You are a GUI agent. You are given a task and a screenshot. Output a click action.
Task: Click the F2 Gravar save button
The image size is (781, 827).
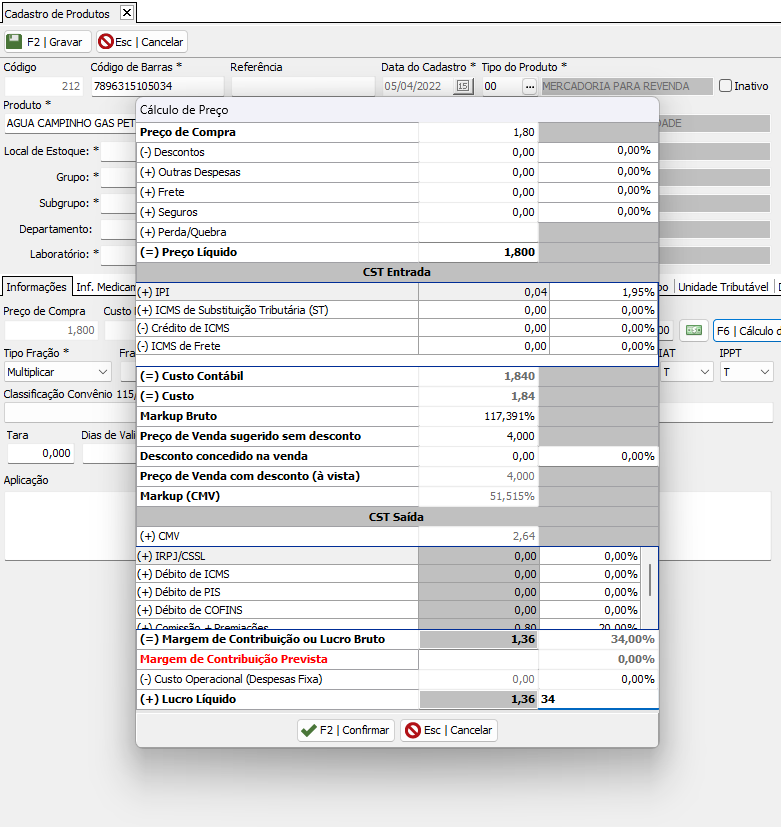[x=47, y=42]
